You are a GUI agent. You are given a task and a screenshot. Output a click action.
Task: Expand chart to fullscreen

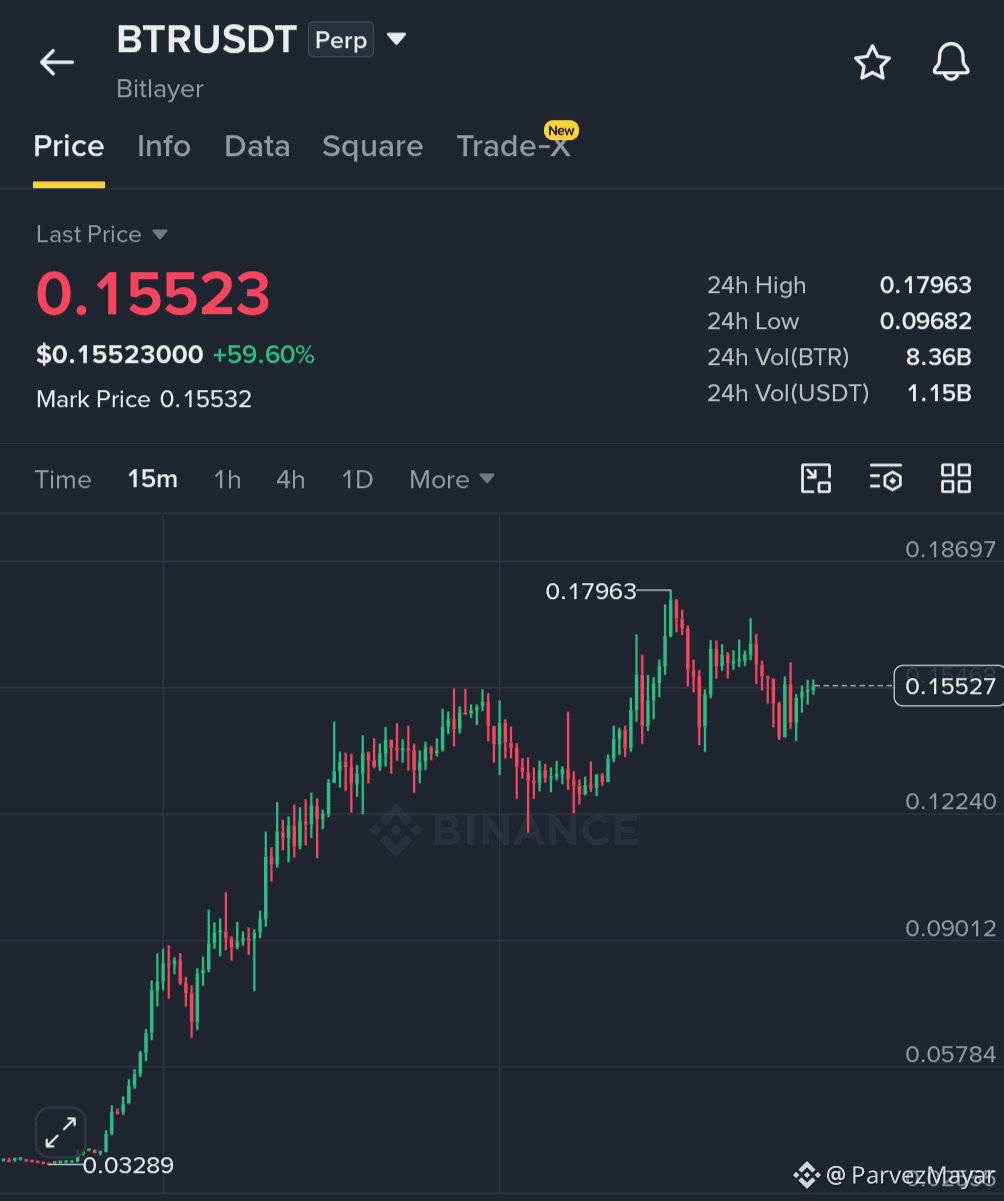pyautogui.click(x=61, y=1133)
